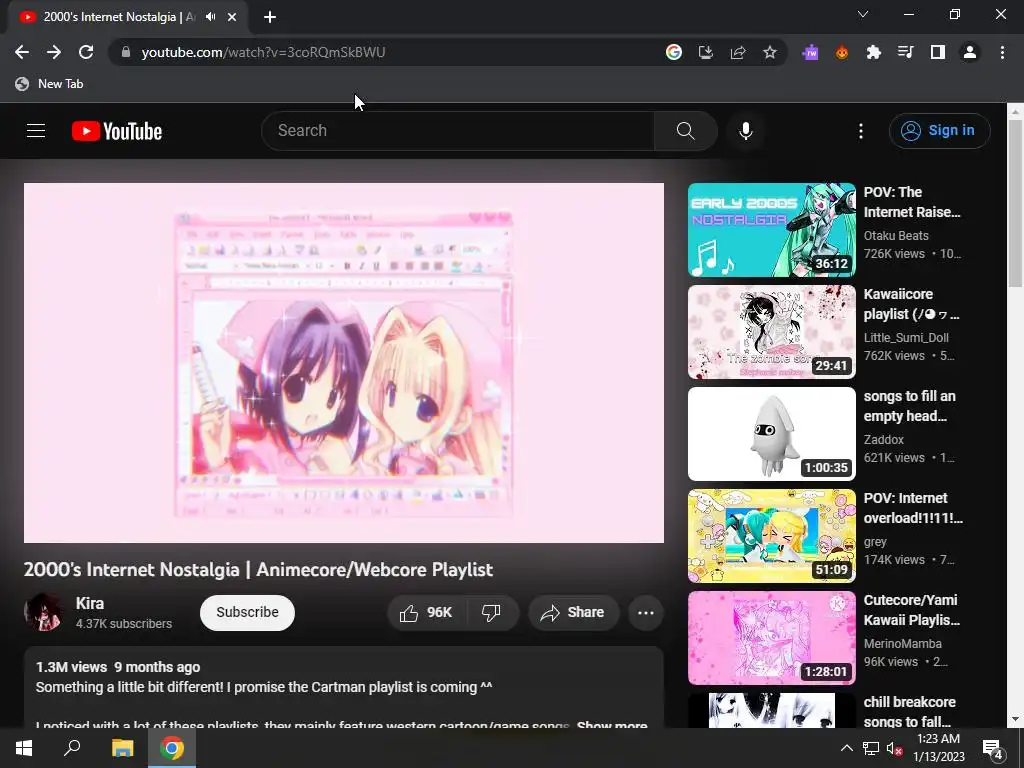Like this video (96K)

coord(426,613)
